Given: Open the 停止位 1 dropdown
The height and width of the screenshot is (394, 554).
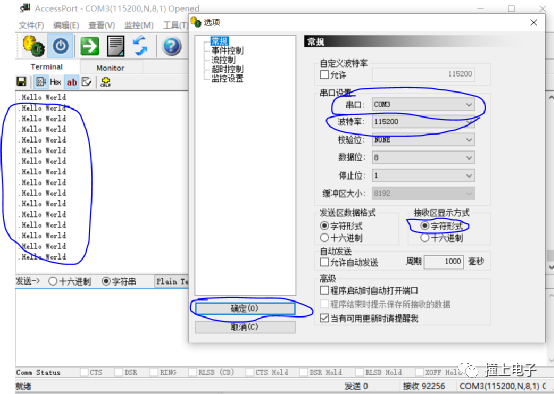Looking at the screenshot, I should click(423, 175).
